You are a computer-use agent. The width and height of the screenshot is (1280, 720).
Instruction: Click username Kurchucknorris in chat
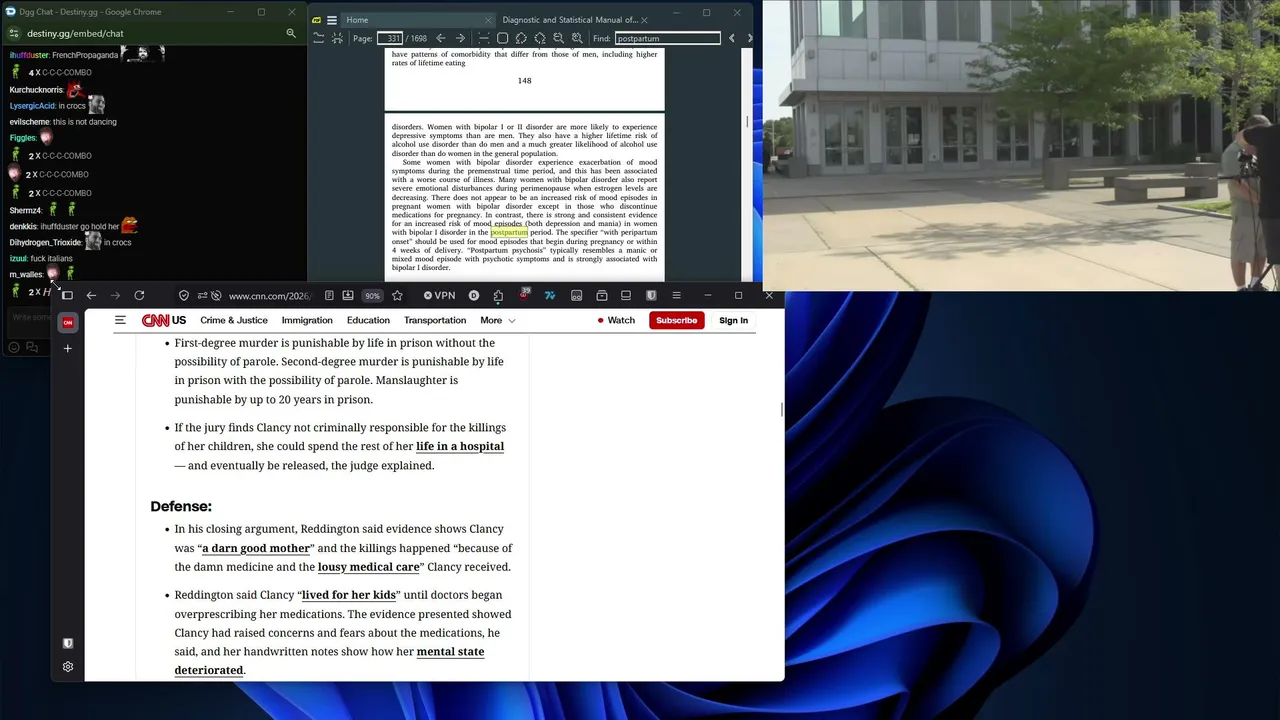(37, 90)
